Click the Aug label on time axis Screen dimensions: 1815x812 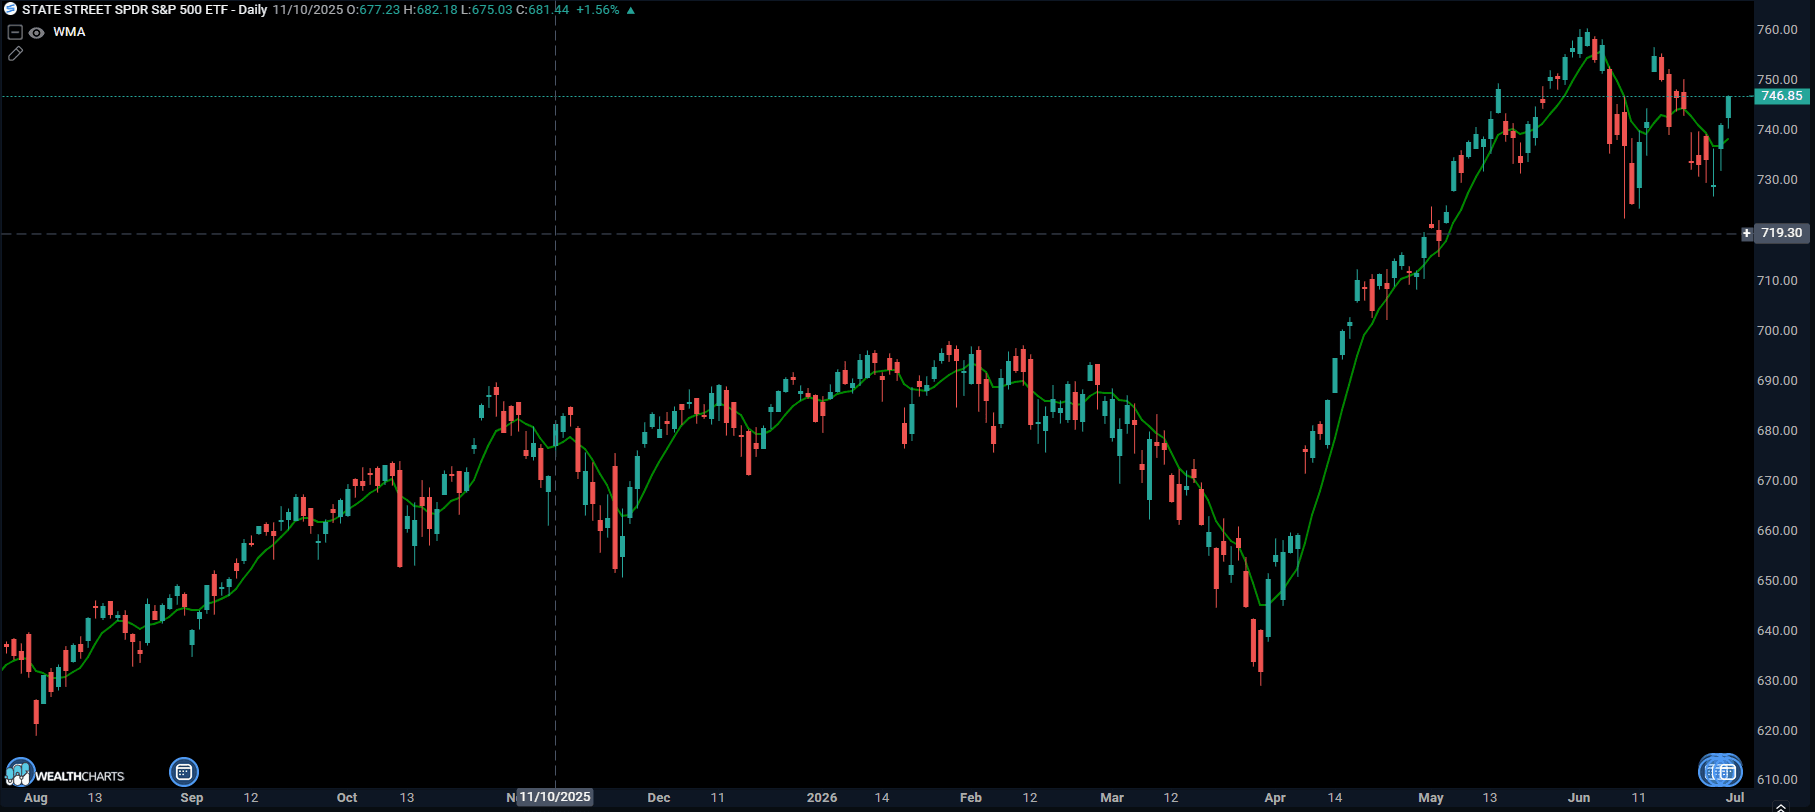coord(36,798)
